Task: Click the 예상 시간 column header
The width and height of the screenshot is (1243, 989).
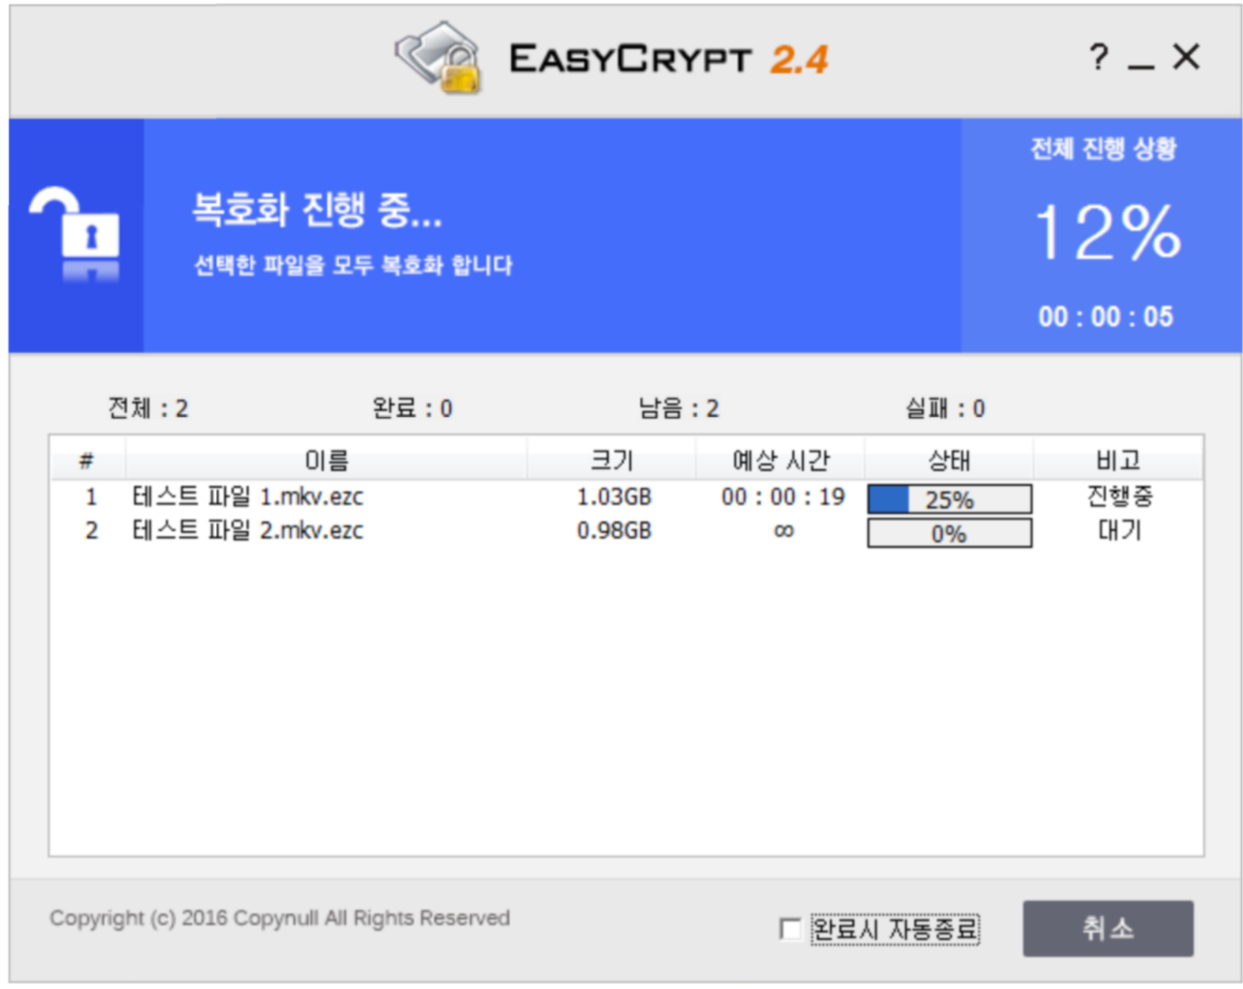Action: click(x=780, y=460)
